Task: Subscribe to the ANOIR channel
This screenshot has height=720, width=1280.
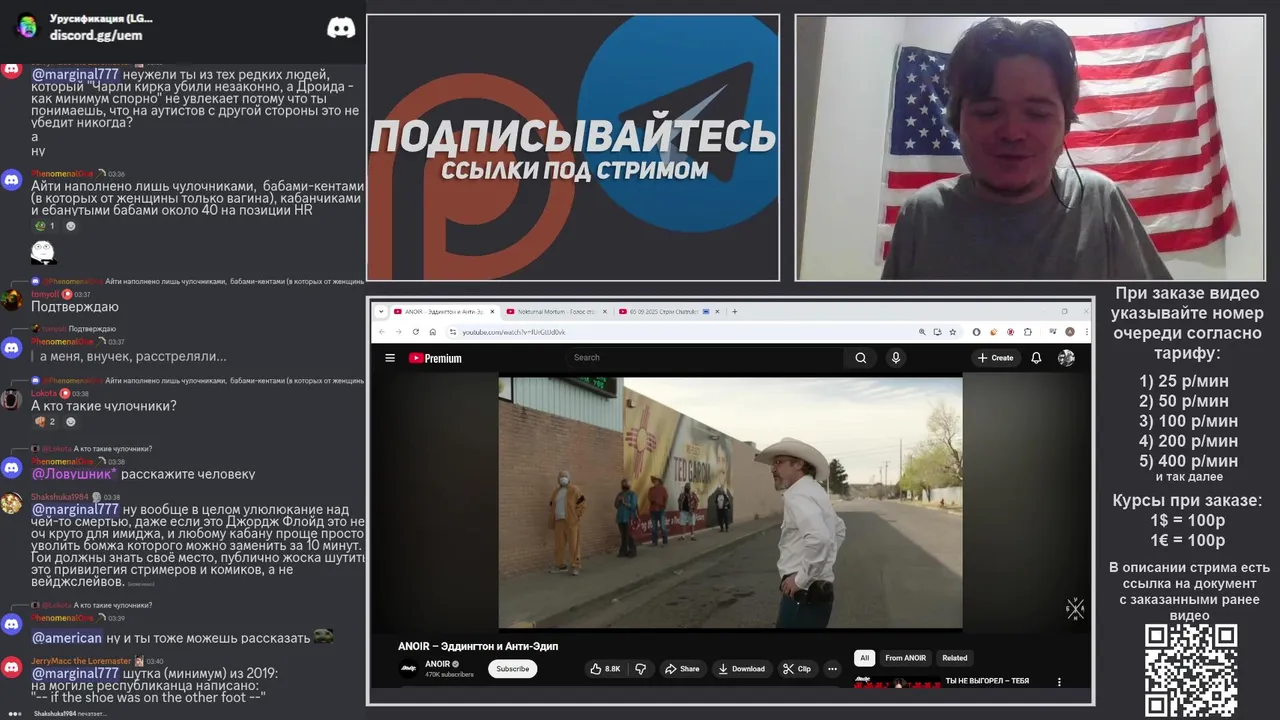Action: click(x=513, y=669)
